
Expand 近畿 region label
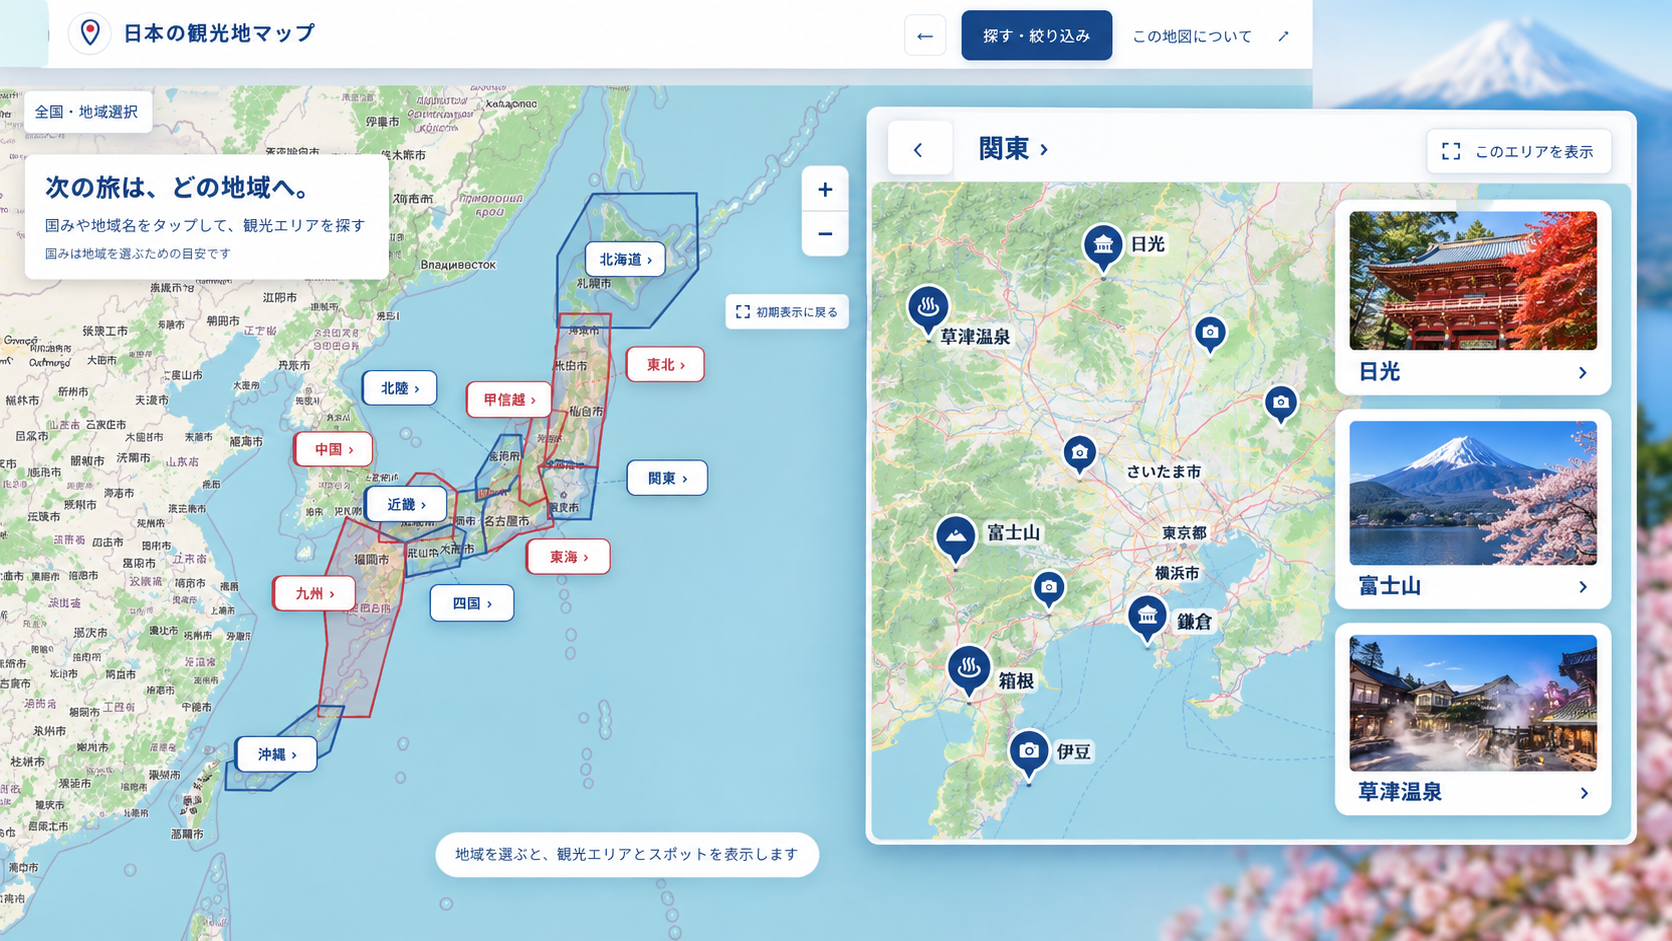406,505
